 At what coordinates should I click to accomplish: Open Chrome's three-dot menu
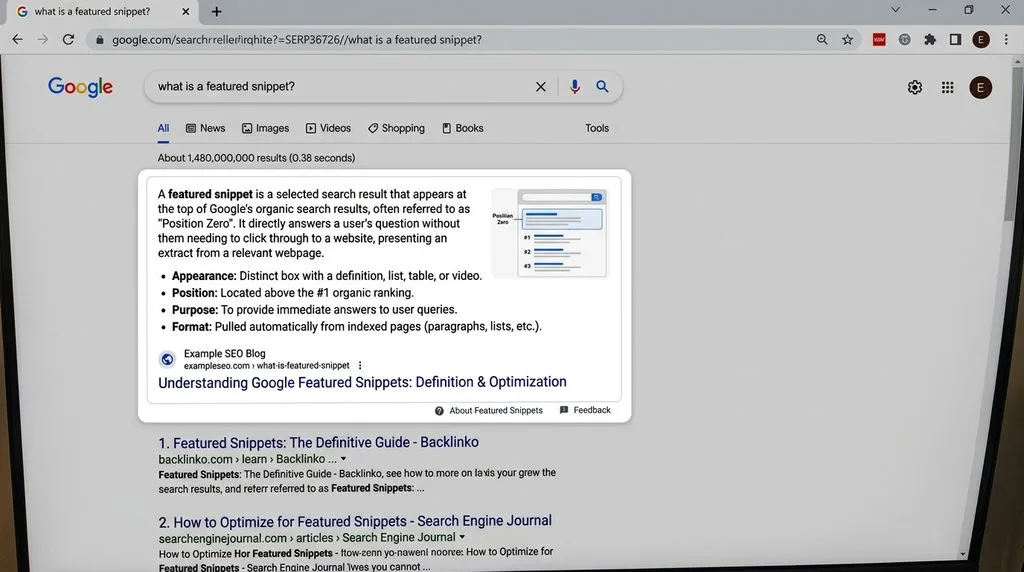(x=1006, y=40)
